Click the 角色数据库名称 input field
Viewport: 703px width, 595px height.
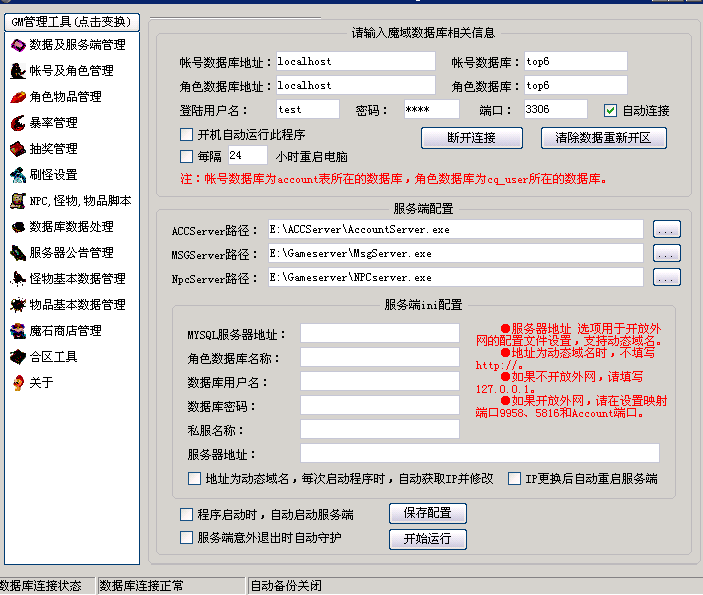pos(380,357)
